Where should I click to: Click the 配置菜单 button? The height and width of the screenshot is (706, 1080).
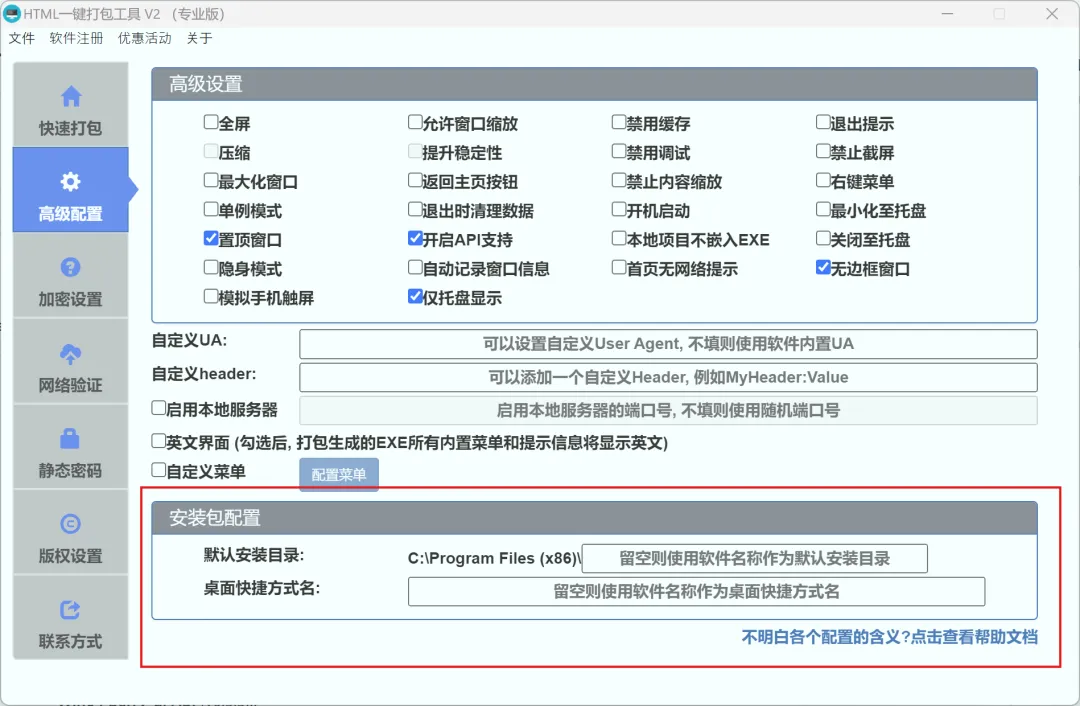(x=339, y=475)
